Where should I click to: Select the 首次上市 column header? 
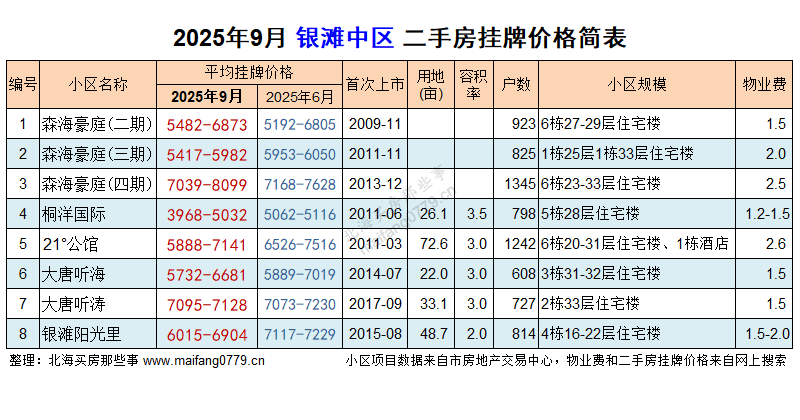pos(375,84)
